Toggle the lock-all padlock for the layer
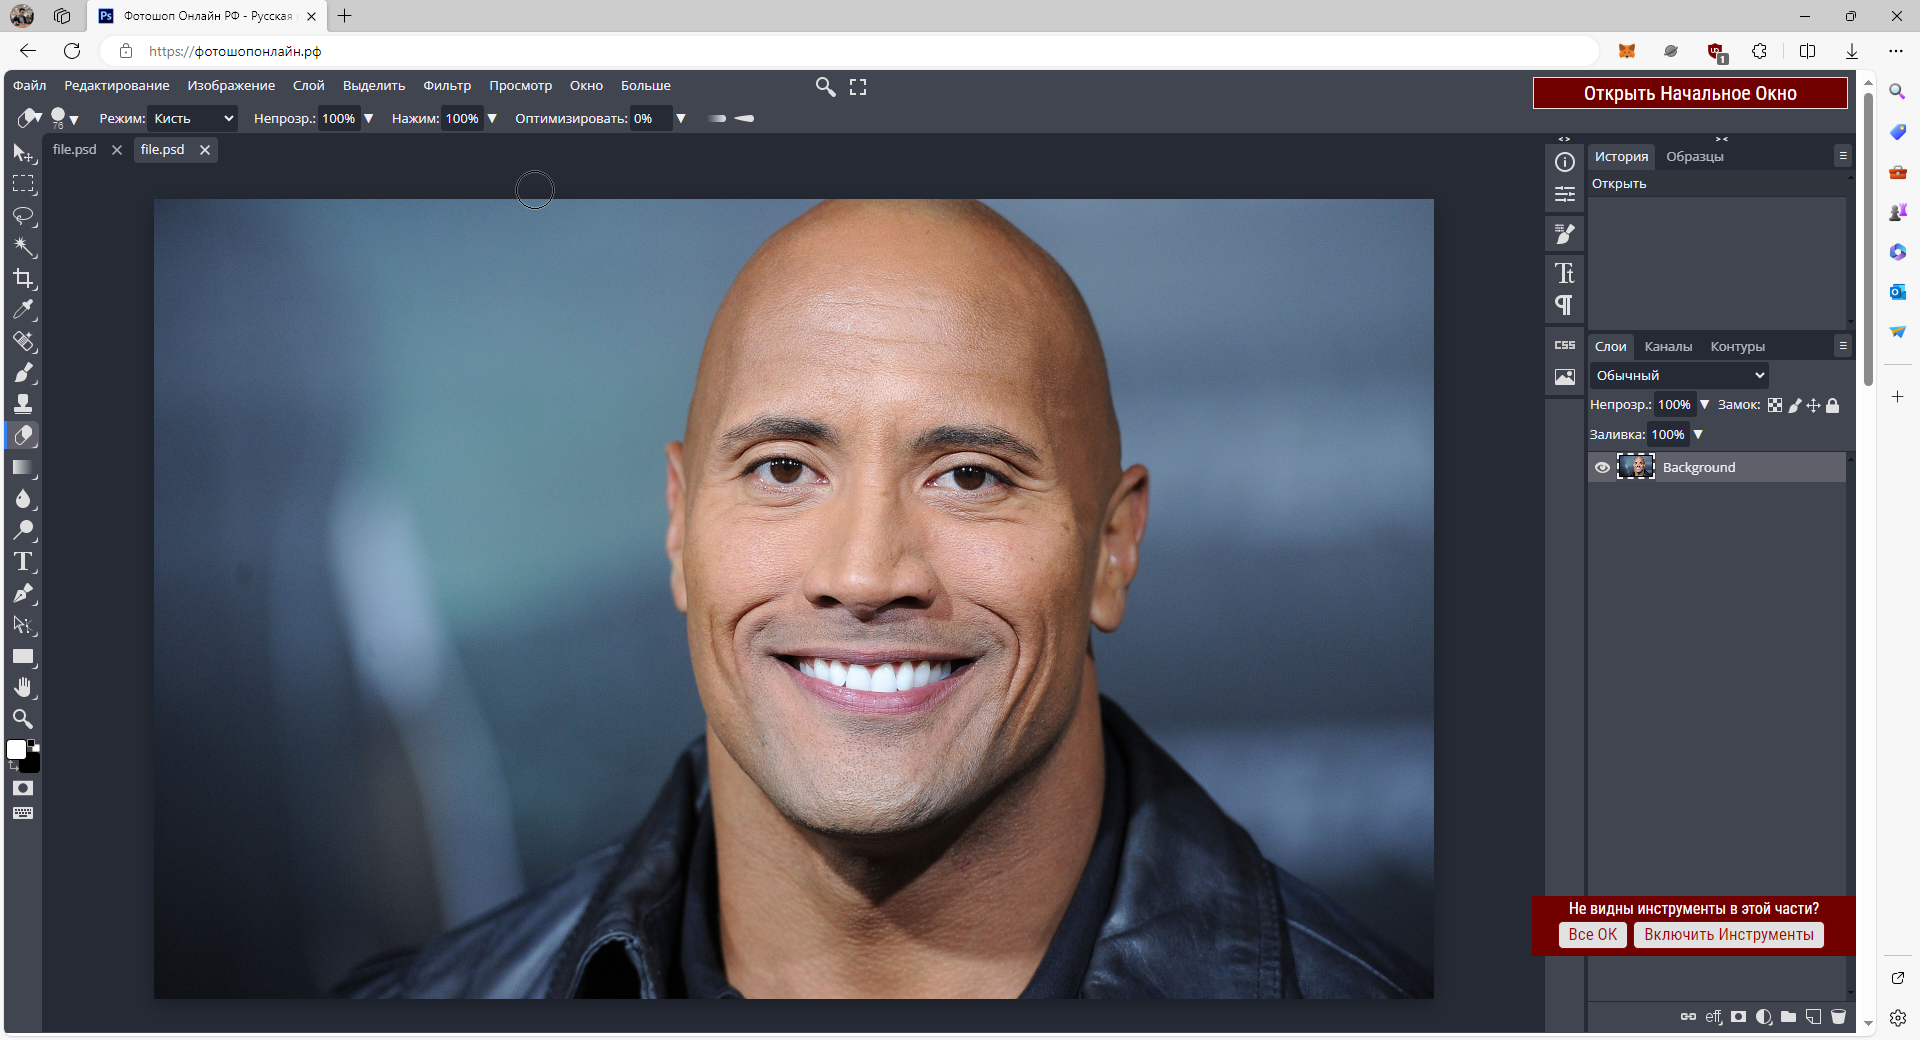The width and height of the screenshot is (1920, 1040). (x=1833, y=405)
